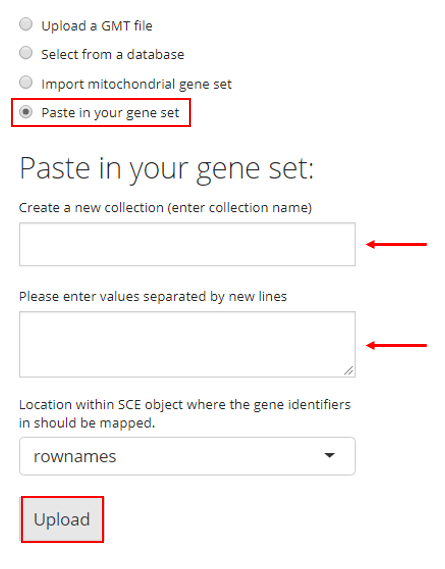Click the red arrow beside gene values area
Image resolution: width=445 pixels, height=569 pixels.
pos(396,345)
